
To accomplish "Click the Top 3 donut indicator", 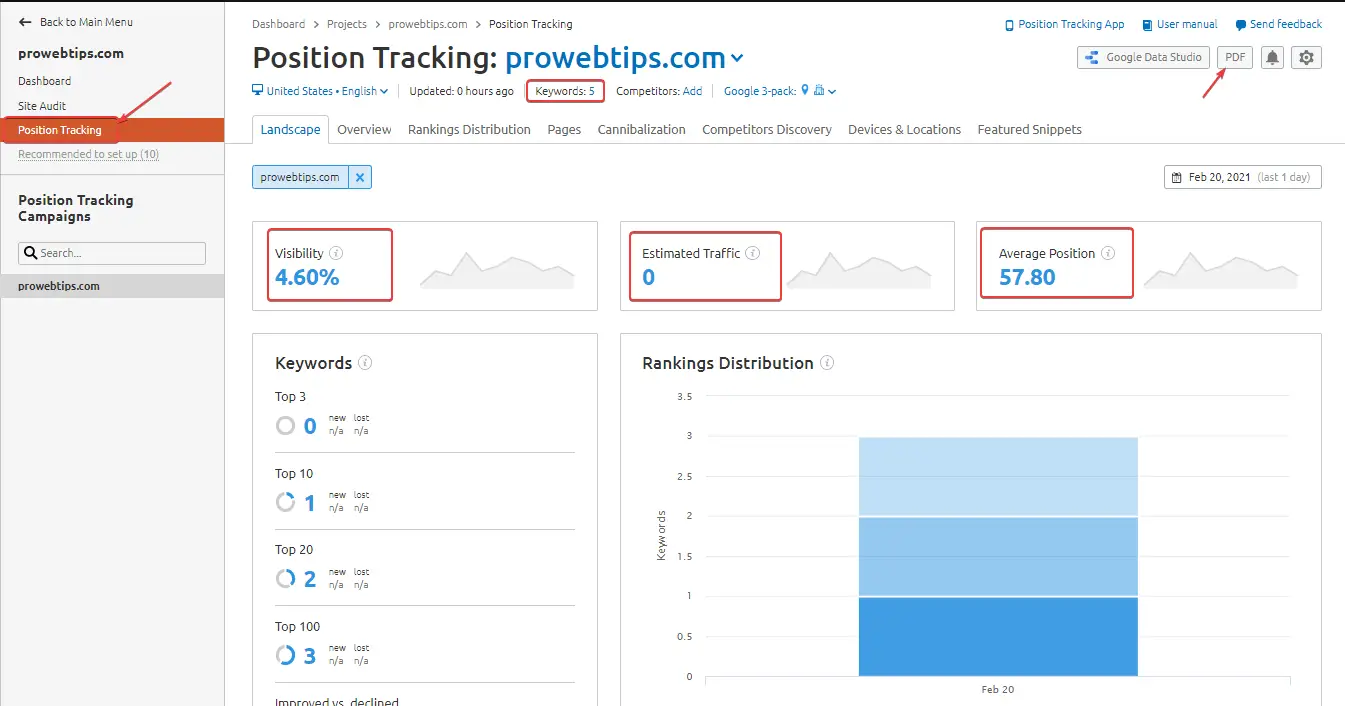I will (285, 426).
